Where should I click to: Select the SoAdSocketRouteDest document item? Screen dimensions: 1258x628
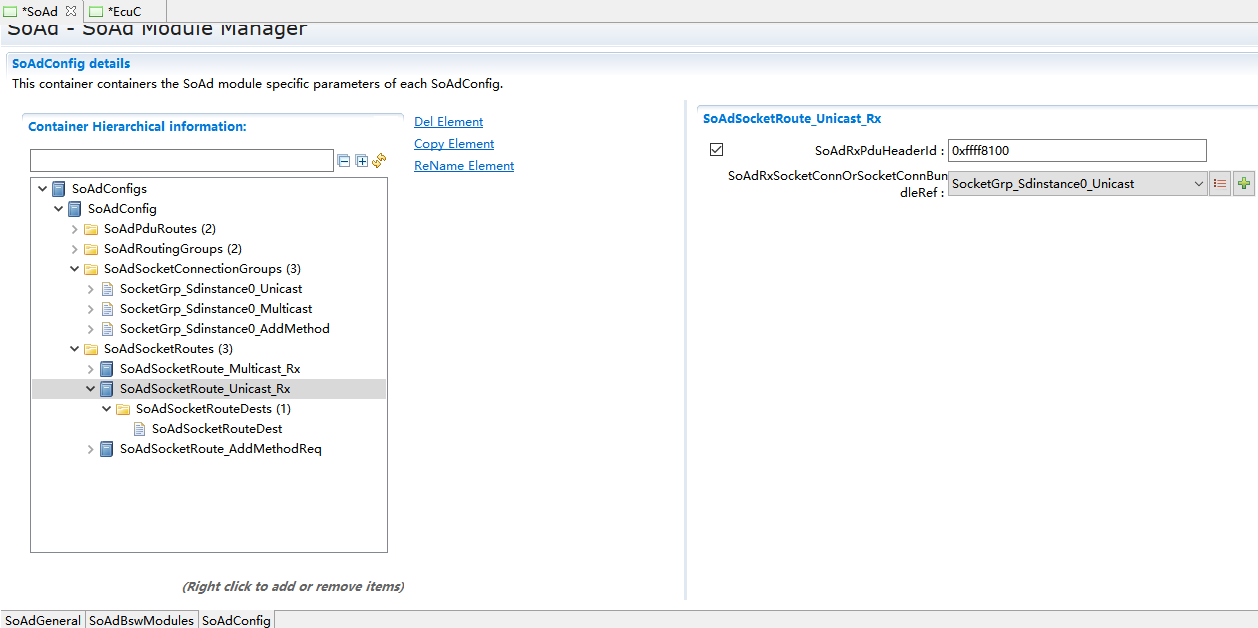tap(216, 429)
